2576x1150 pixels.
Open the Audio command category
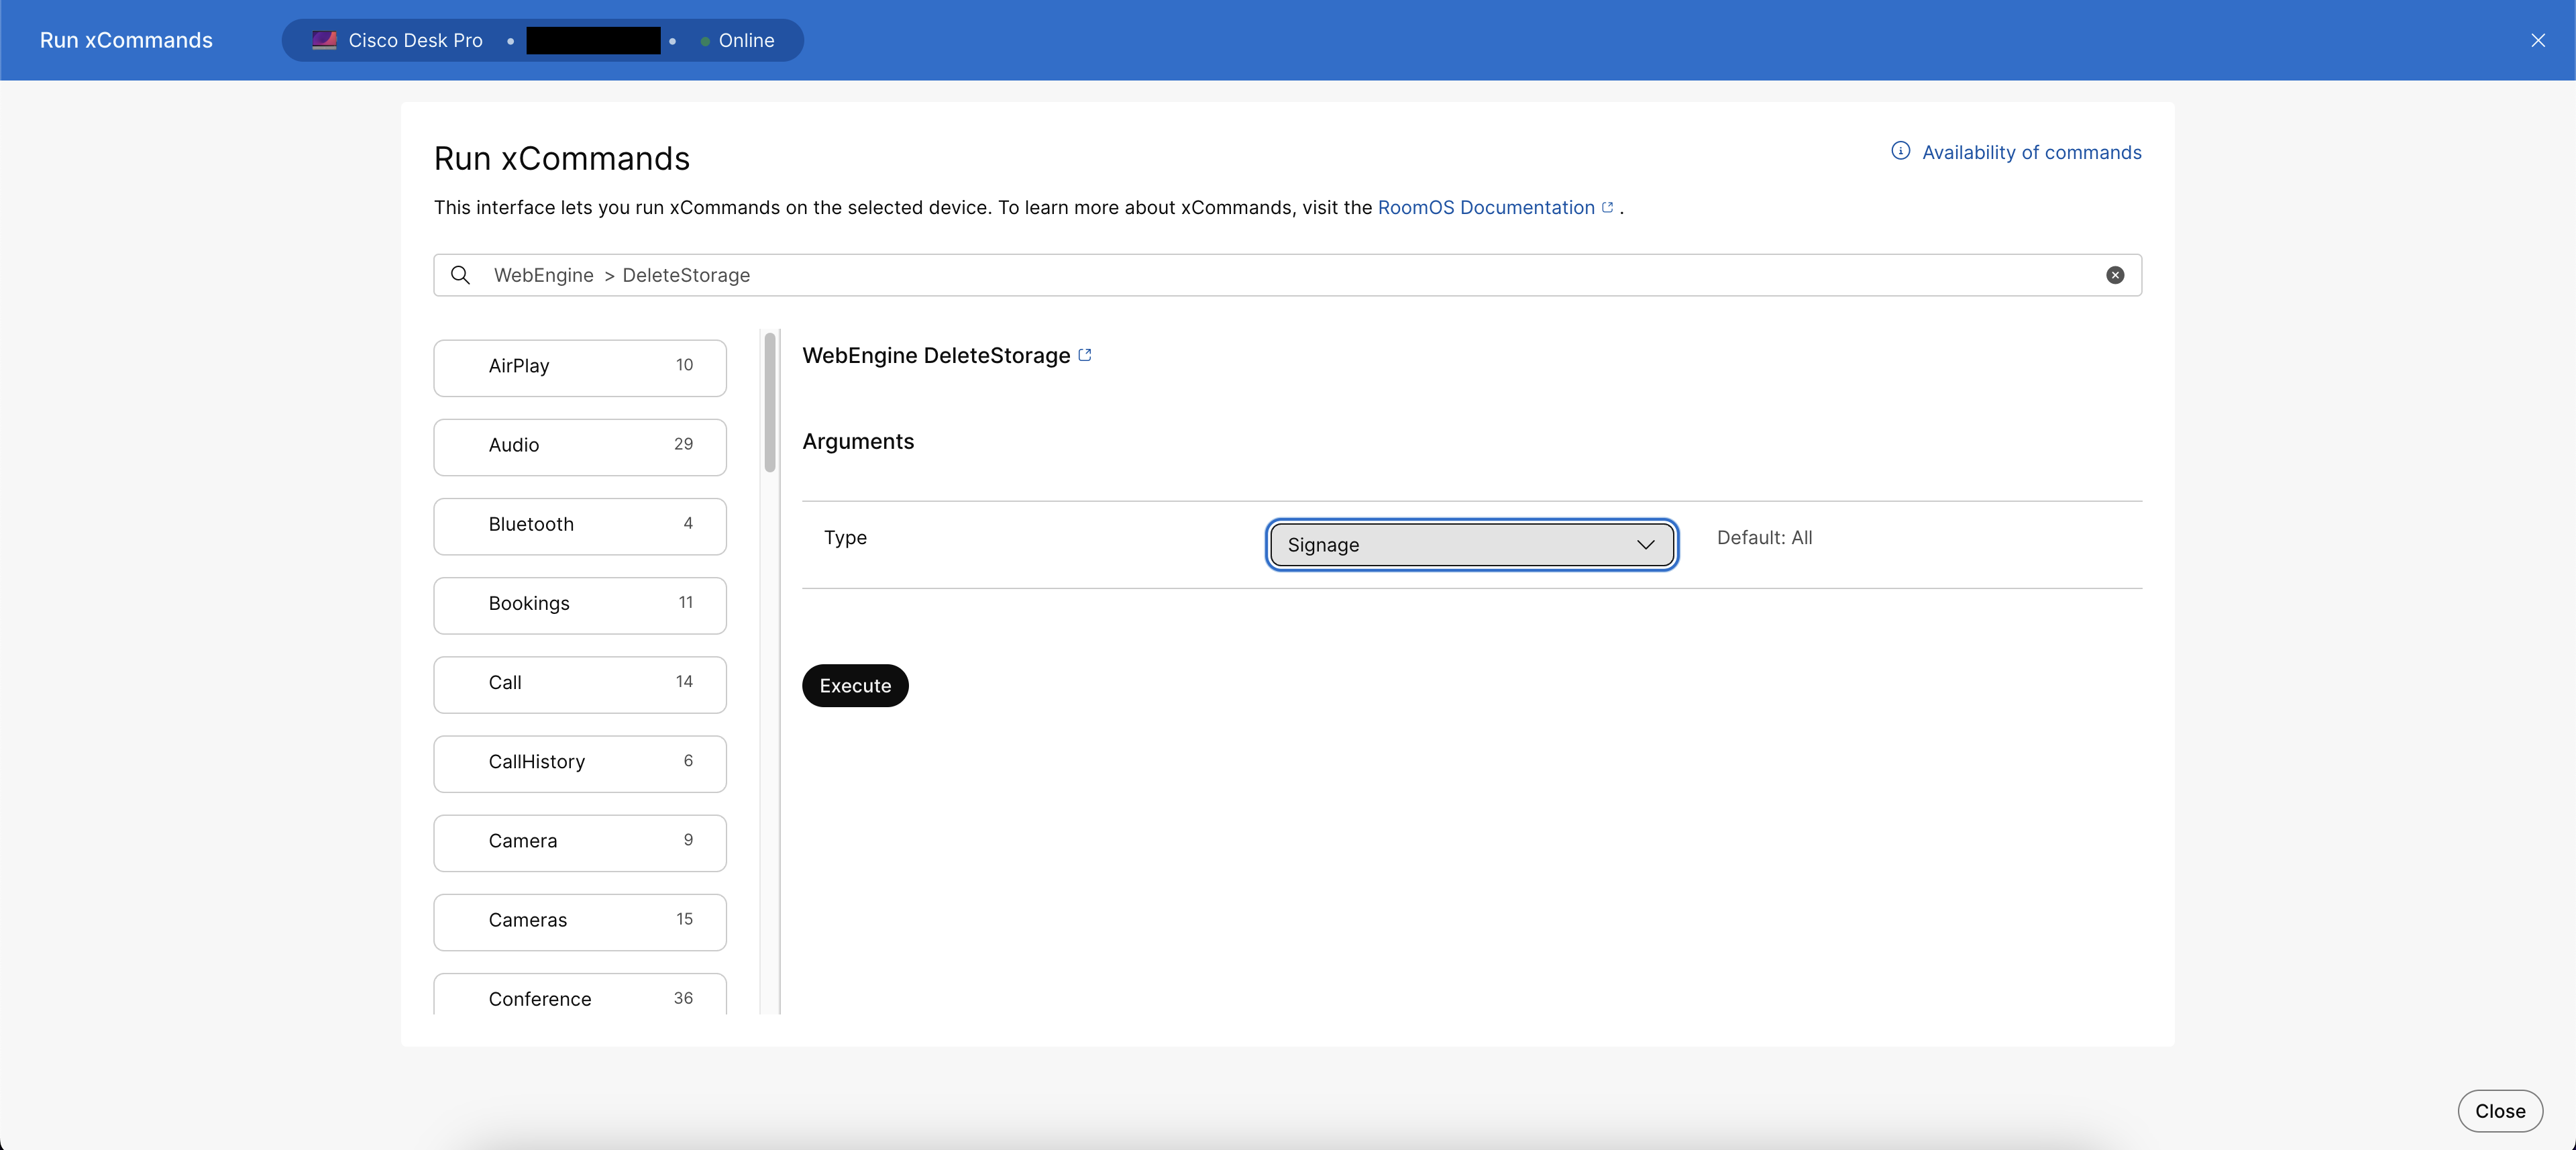(579, 446)
